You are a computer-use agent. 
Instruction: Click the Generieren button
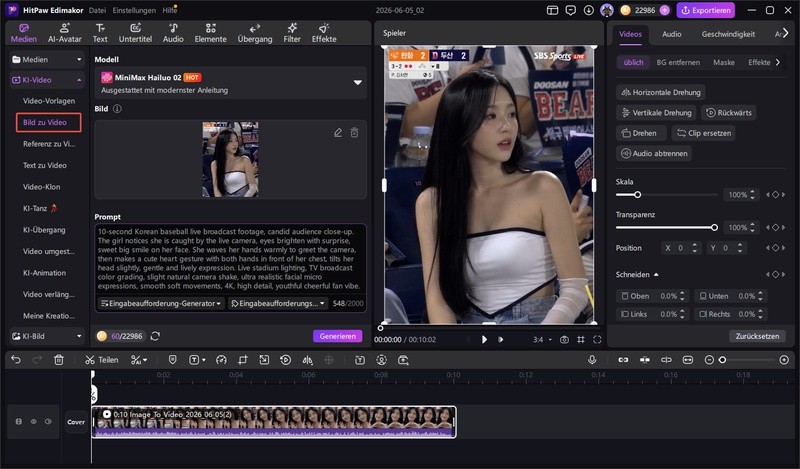point(337,336)
